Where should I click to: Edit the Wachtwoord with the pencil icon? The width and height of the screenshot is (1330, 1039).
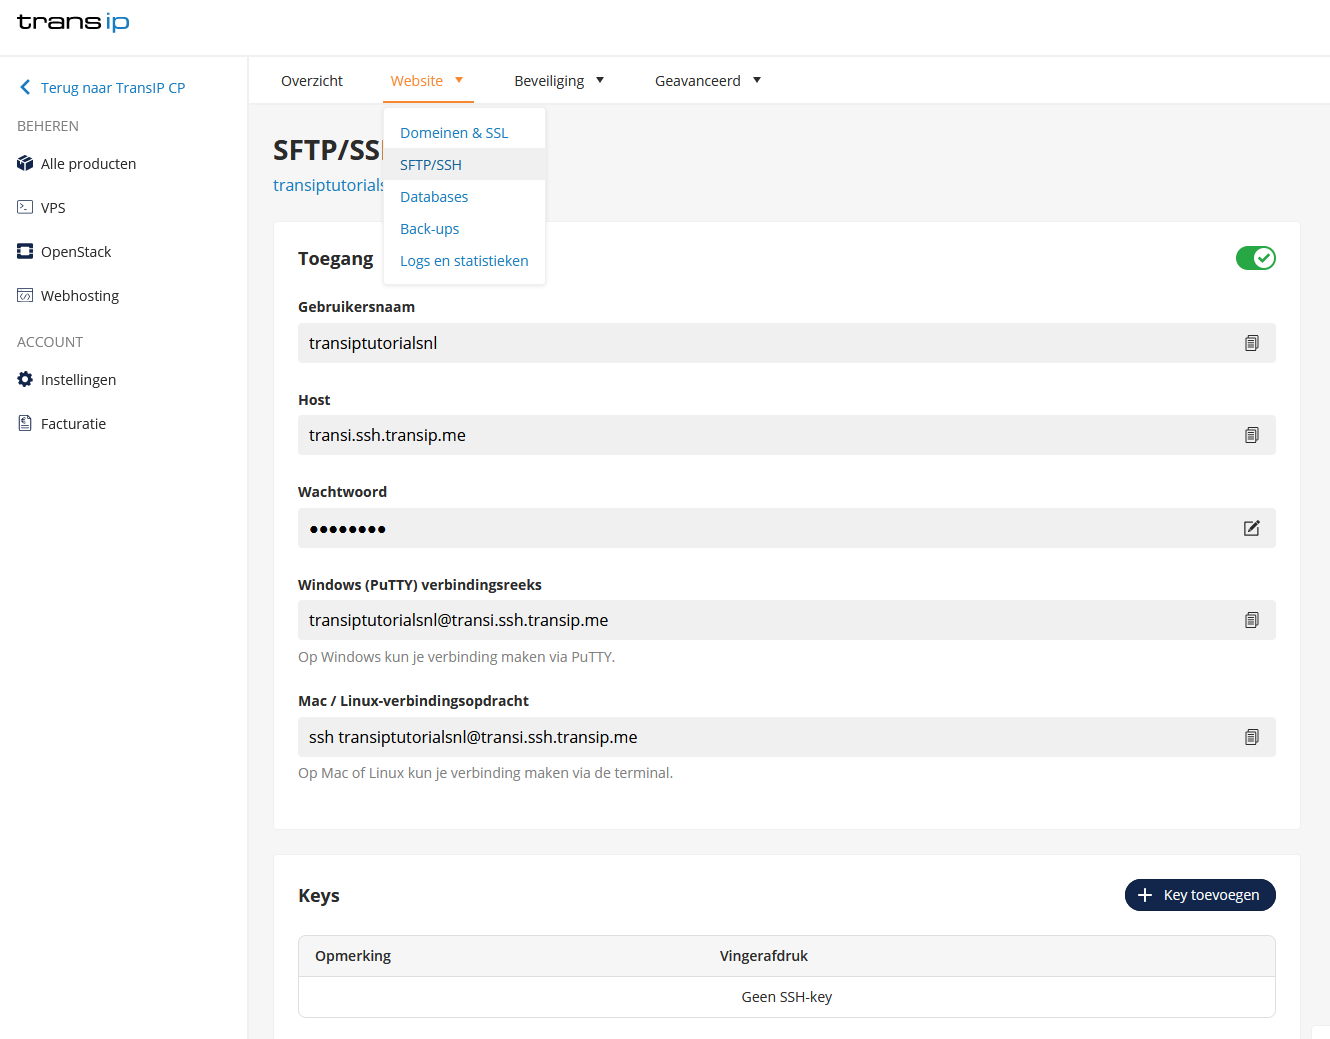coord(1251,528)
